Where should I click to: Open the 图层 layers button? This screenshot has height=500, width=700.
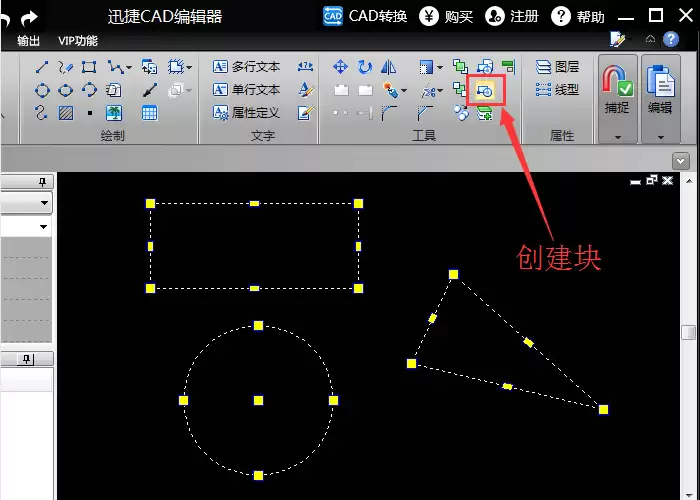click(x=557, y=67)
